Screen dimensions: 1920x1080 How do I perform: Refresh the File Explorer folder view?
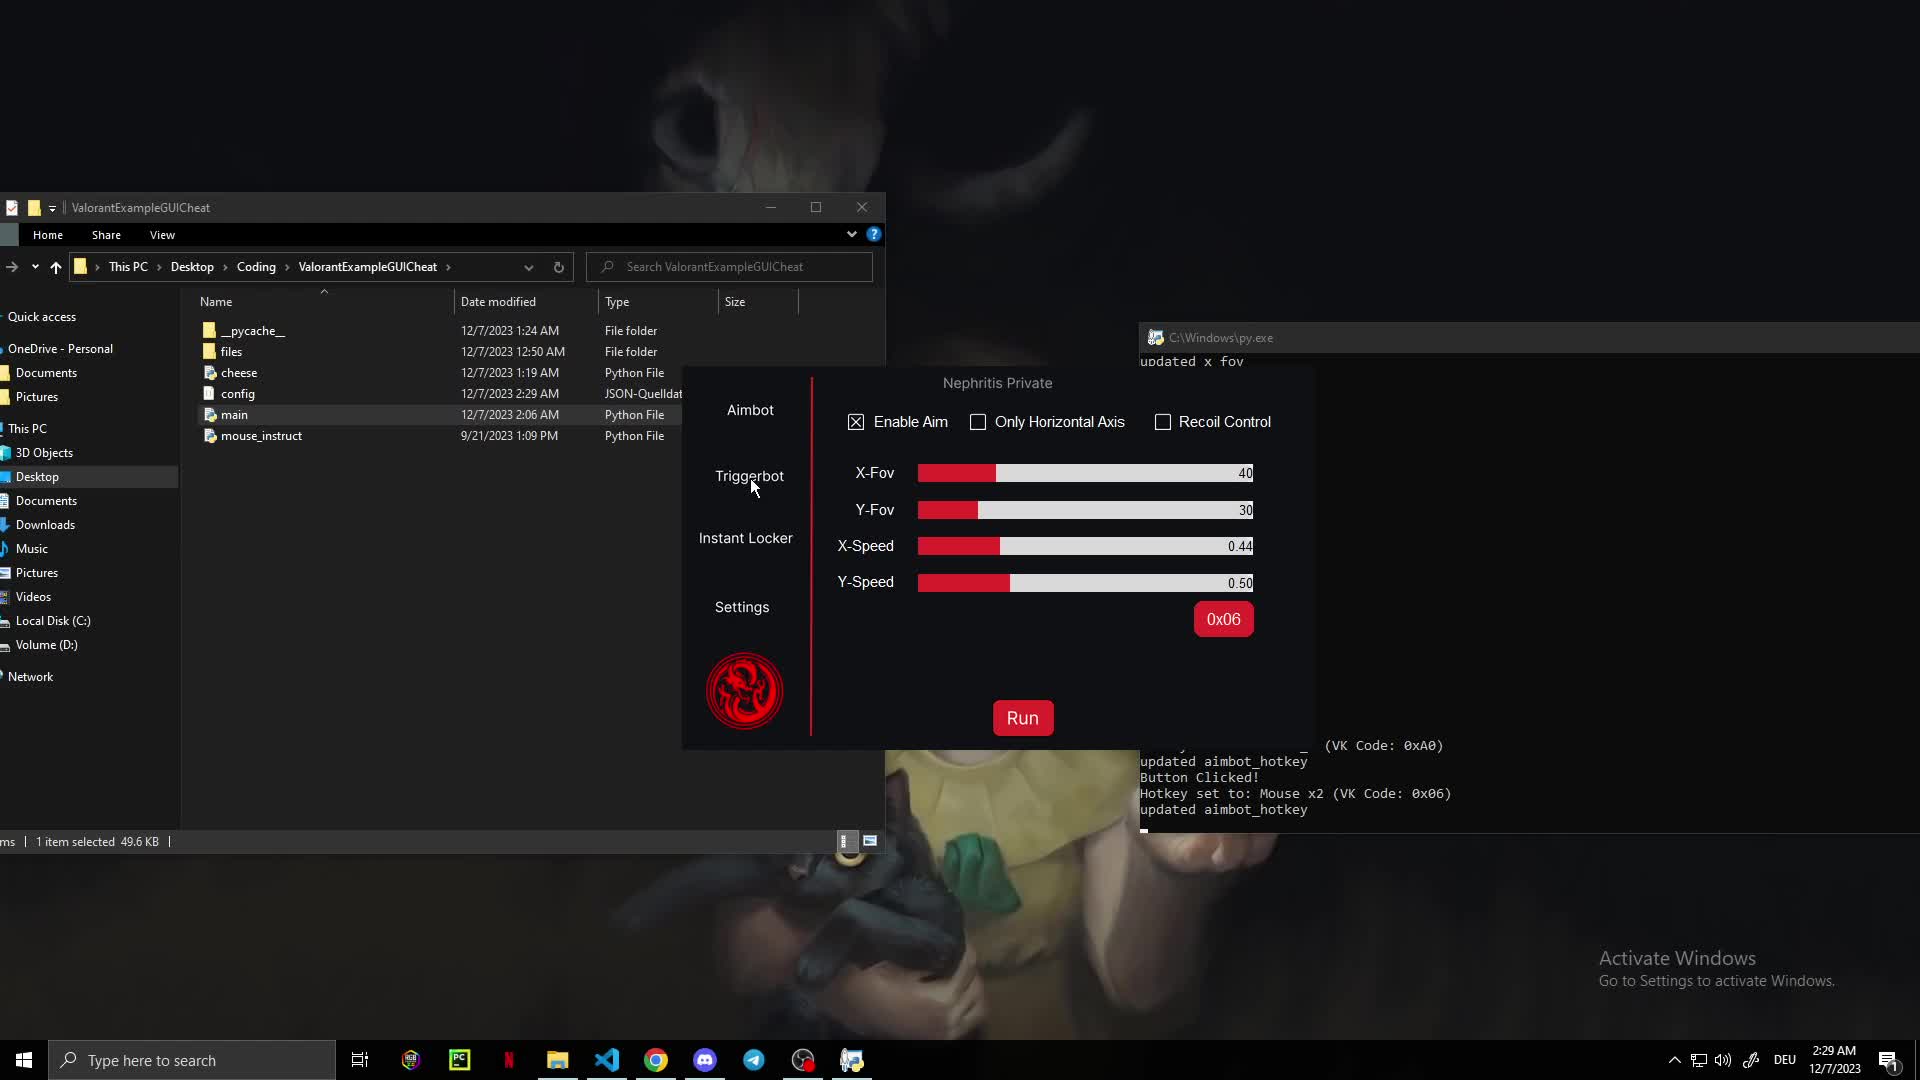pos(558,267)
